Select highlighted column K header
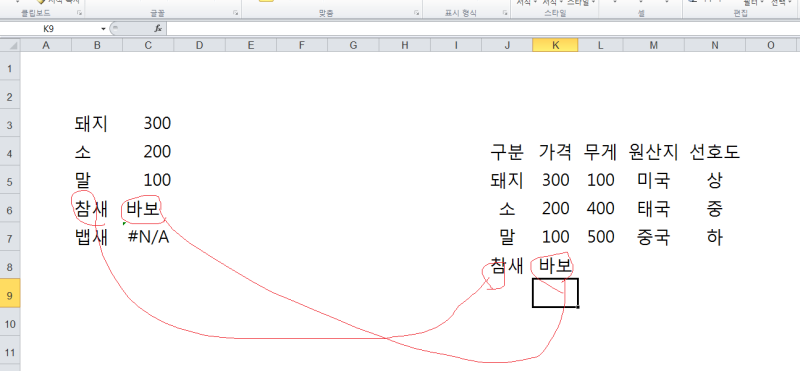Image resolution: width=800 pixels, height=371 pixels. [x=555, y=45]
